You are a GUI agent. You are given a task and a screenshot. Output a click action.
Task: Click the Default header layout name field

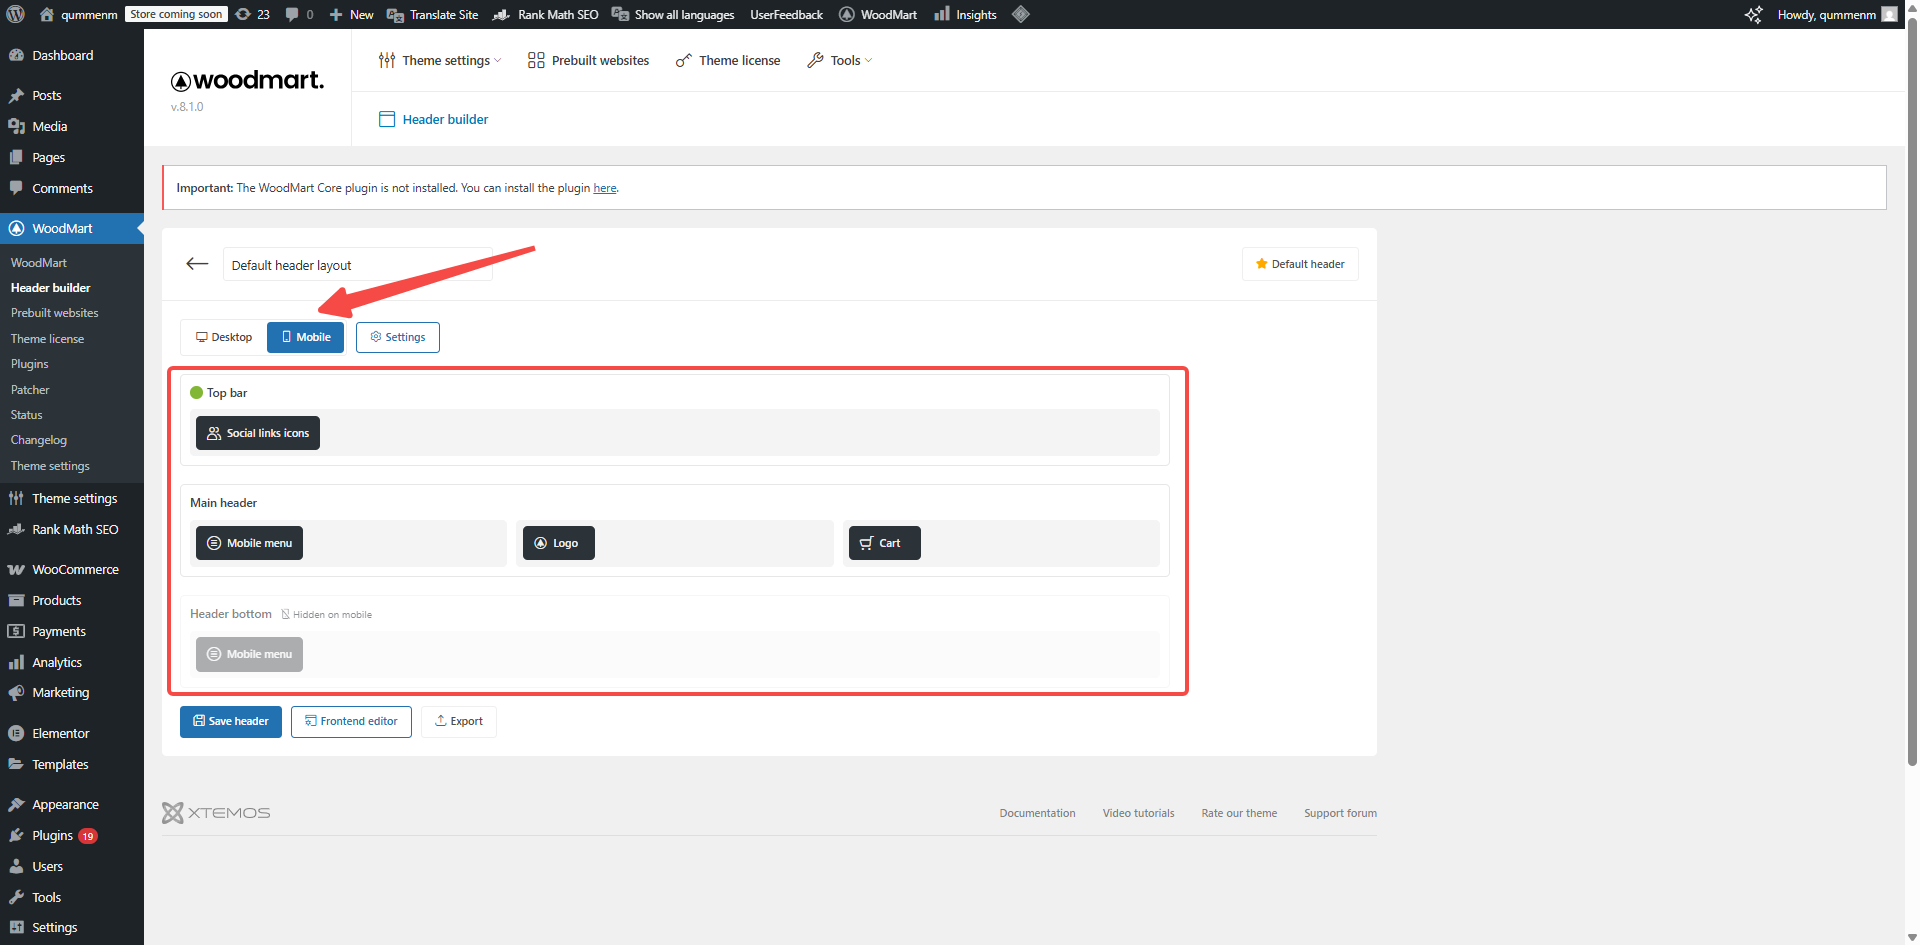click(357, 264)
